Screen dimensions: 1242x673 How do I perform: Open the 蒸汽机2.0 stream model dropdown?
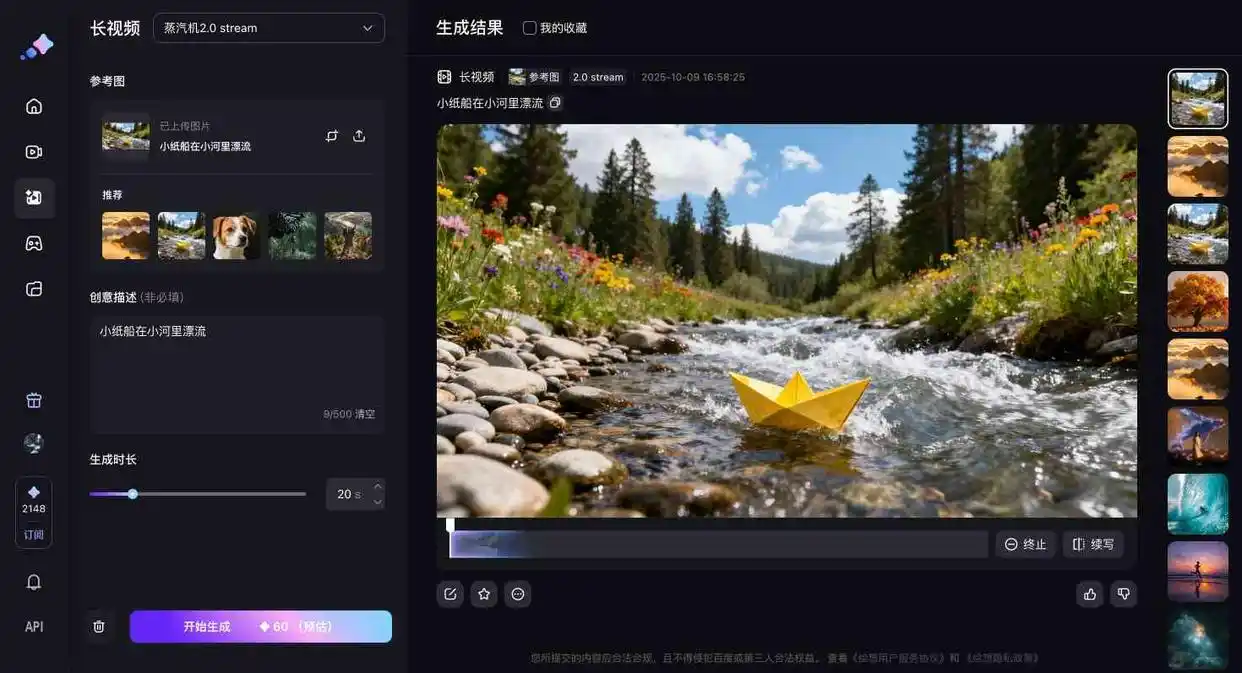268,28
